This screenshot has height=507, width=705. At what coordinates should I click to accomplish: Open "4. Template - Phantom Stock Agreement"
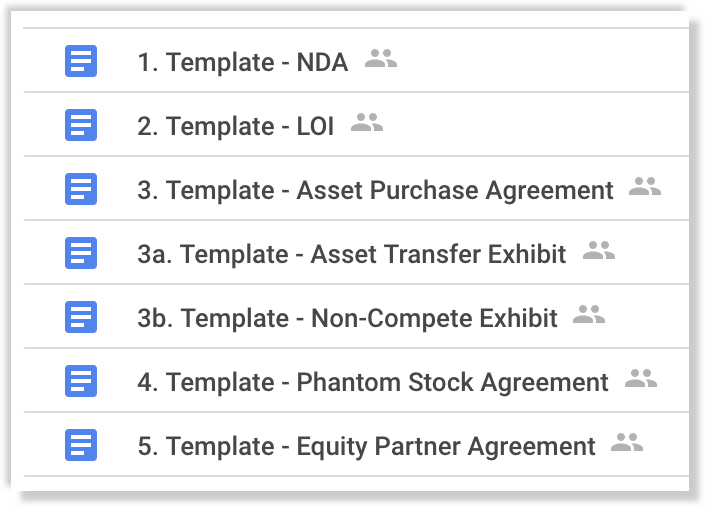pos(373,382)
